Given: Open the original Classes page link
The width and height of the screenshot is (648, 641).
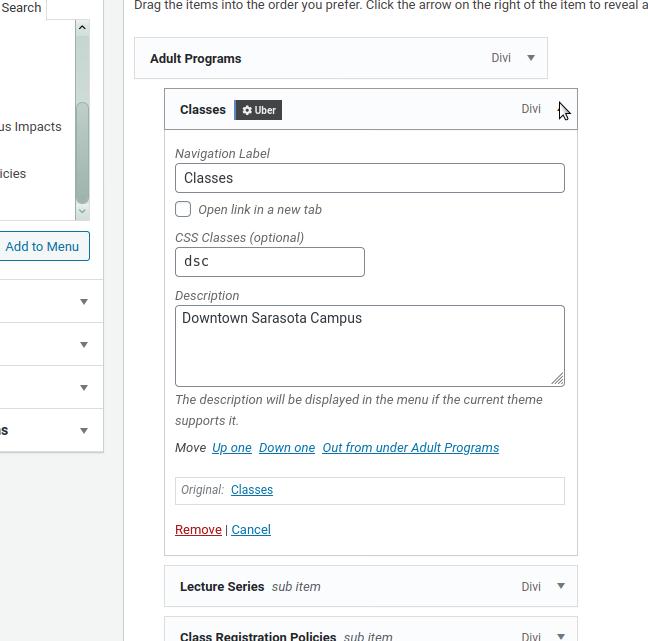Looking at the screenshot, I should click(252, 490).
